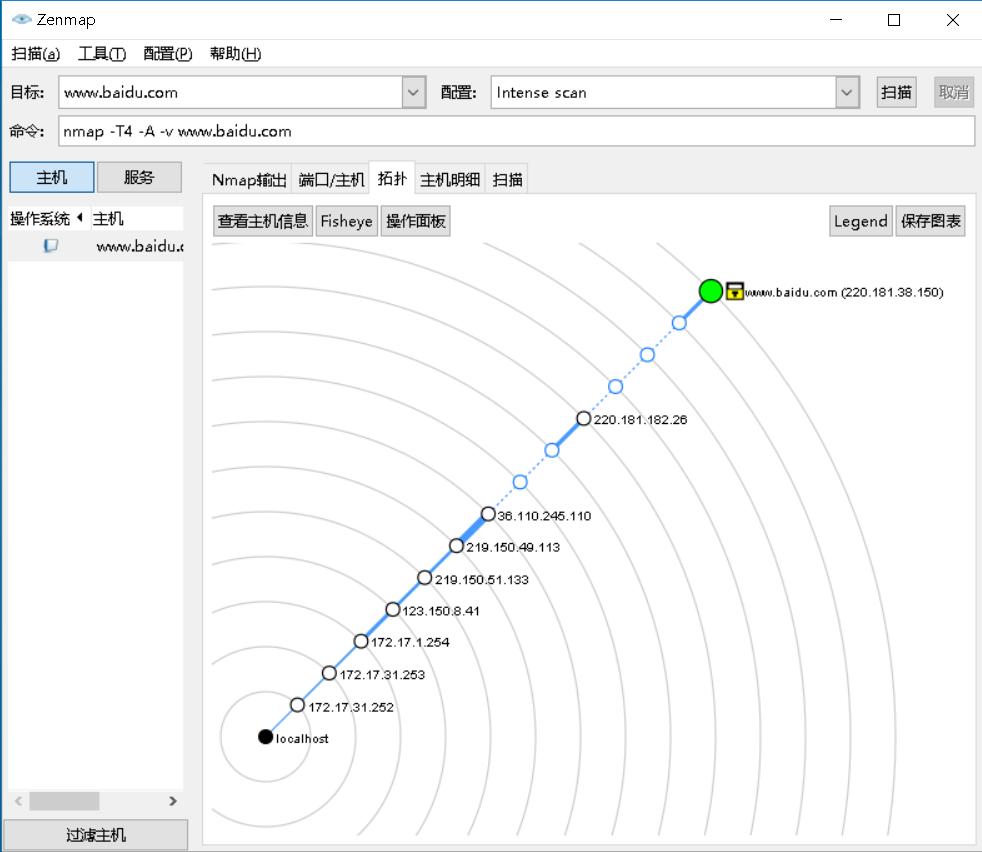The image size is (982, 852).
Task: Click the www.baidu.com (220.181.38.150) label
Action: tap(844, 292)
